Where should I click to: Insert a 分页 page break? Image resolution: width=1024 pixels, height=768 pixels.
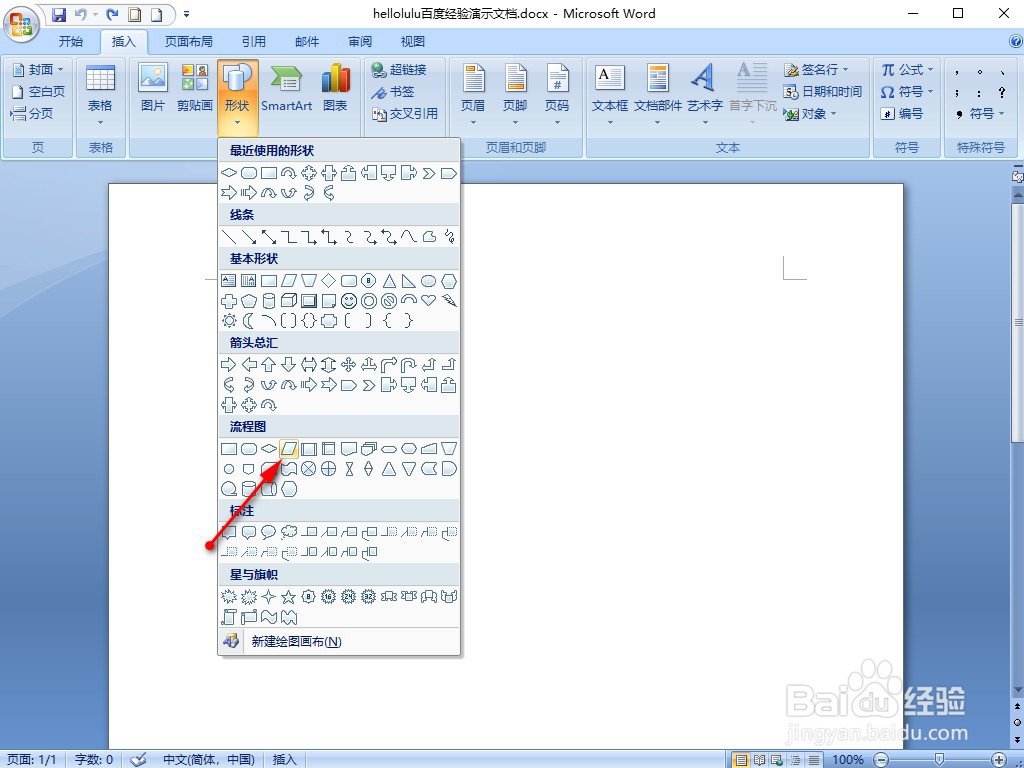point(32,114)
